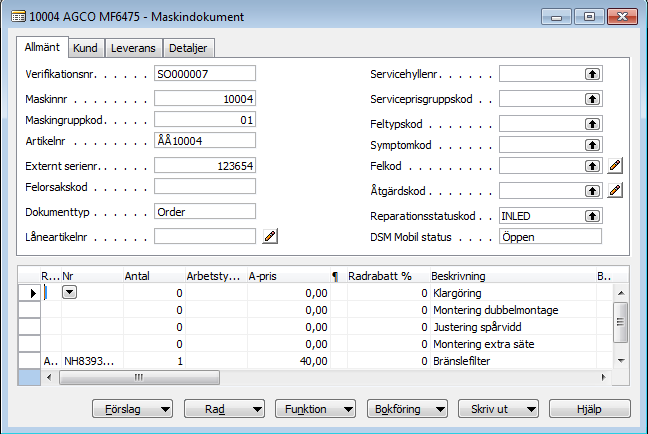Click the 40,00 price cell
The width and height of the screenshot is (648, 434).
(289, 361)
